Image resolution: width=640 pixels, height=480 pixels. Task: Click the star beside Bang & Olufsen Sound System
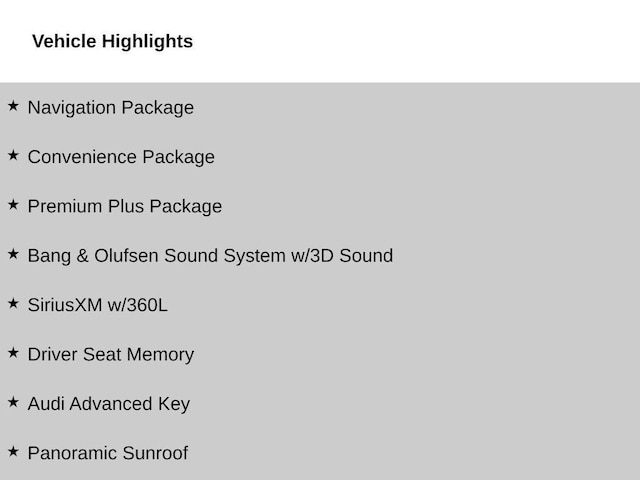(x=13, y=254)
